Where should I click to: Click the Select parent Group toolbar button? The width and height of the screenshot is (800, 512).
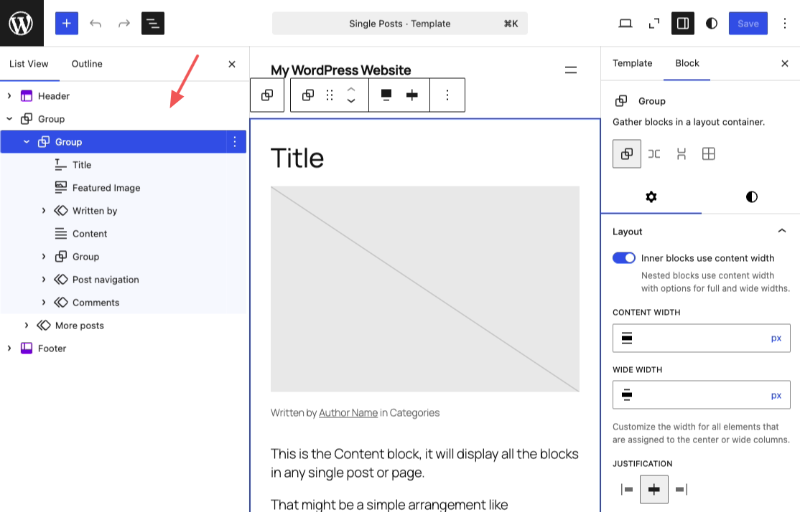(267, 95)
